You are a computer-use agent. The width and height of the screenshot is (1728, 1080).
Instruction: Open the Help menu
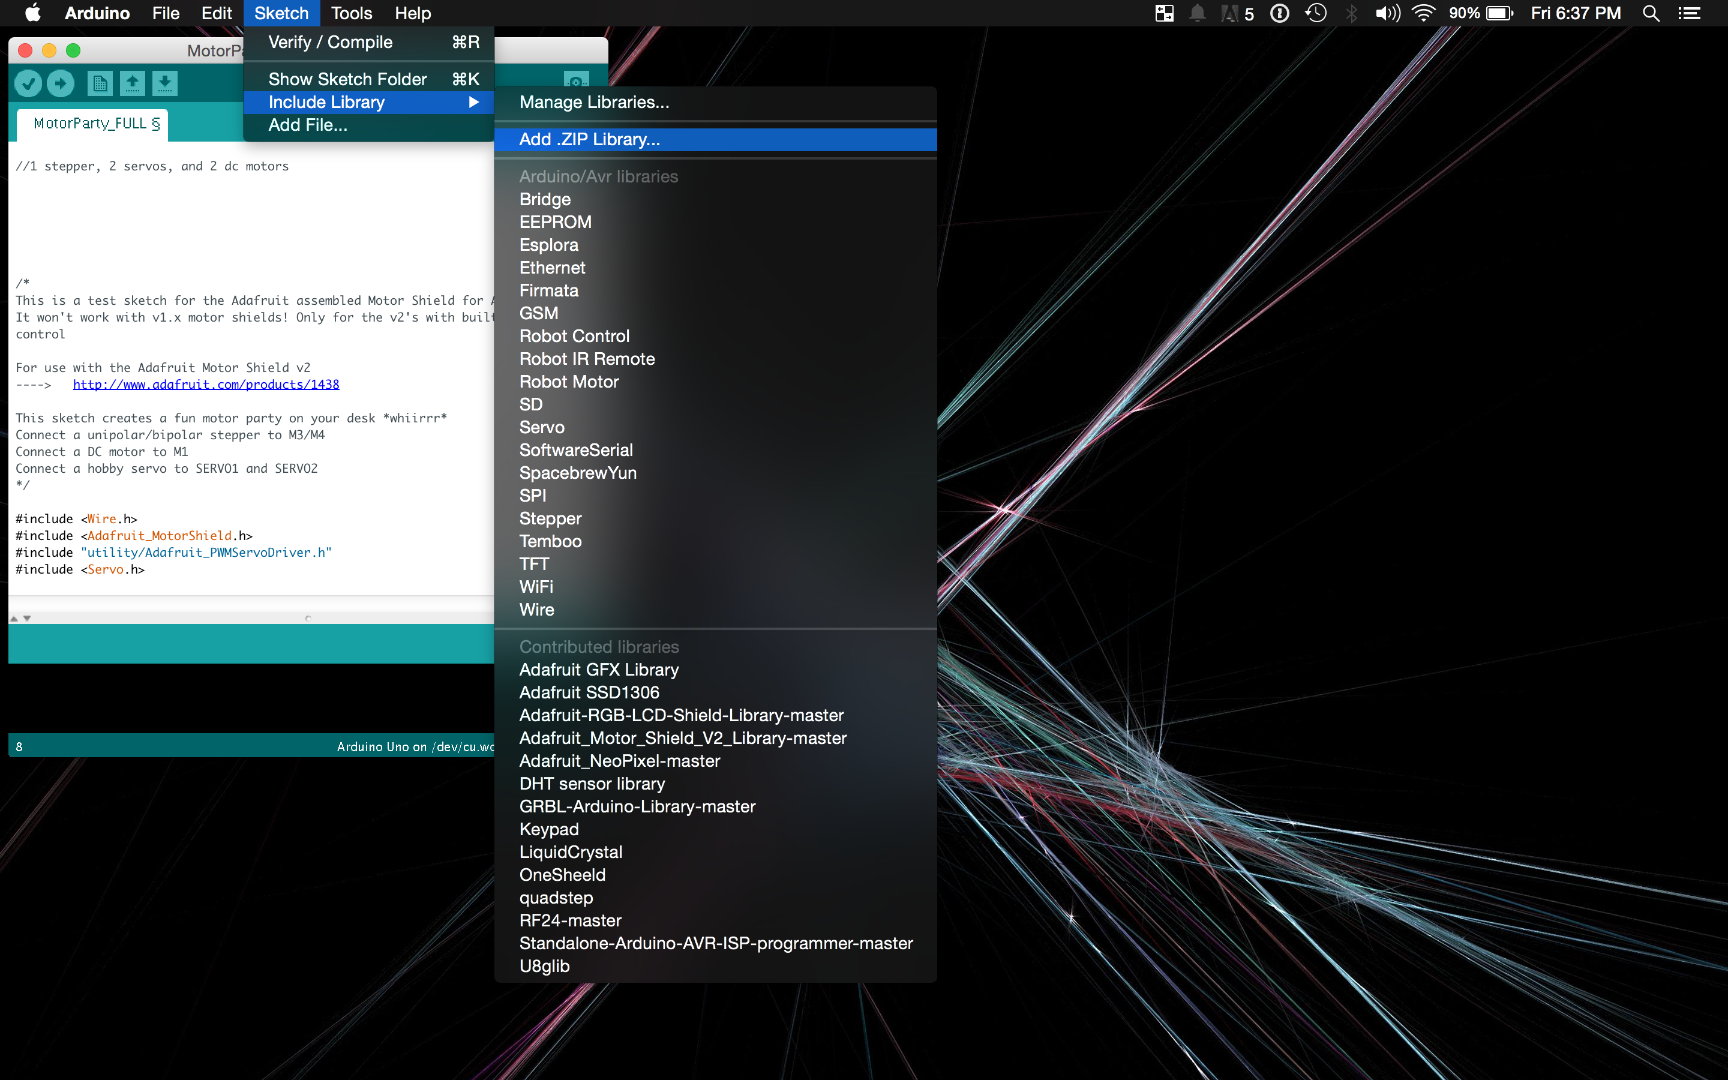413,13
